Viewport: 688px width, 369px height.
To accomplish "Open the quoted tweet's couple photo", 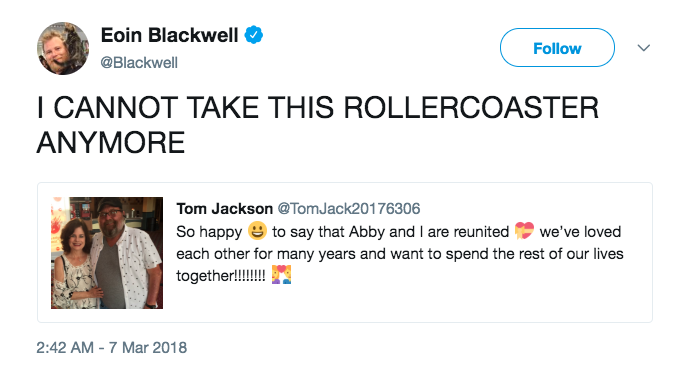I will click(107, 253).
